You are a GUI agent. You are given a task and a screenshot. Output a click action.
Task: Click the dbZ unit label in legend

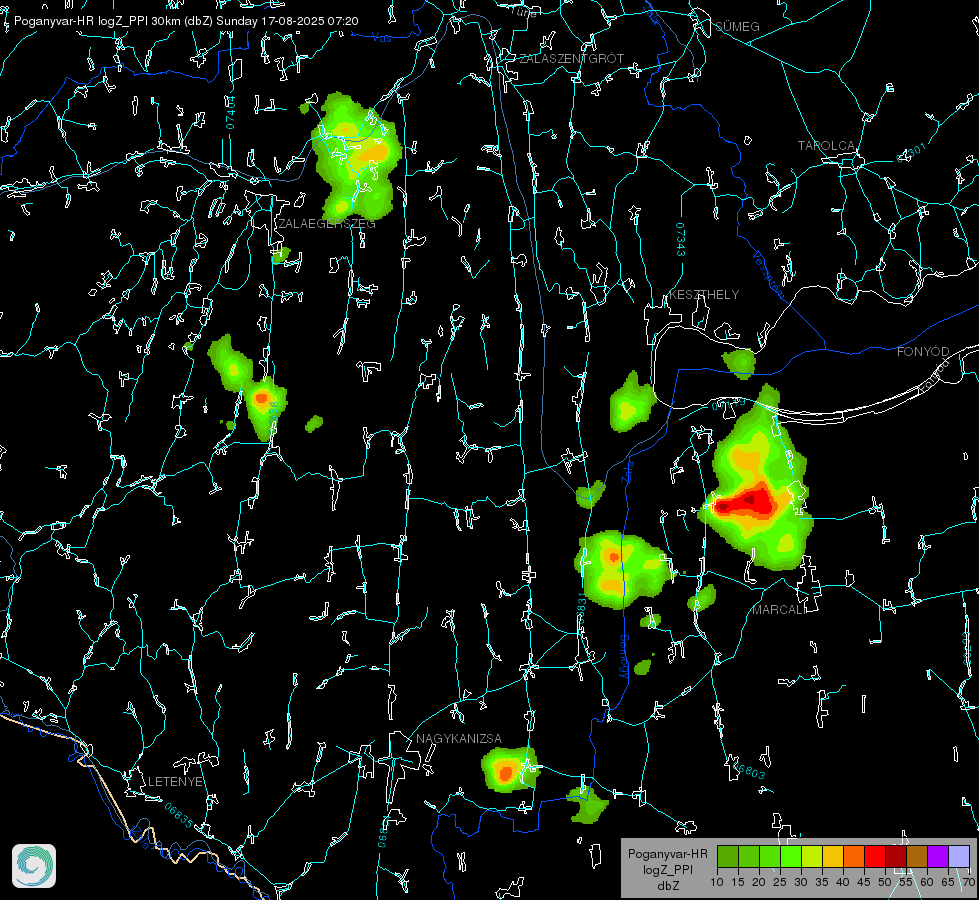667,886
